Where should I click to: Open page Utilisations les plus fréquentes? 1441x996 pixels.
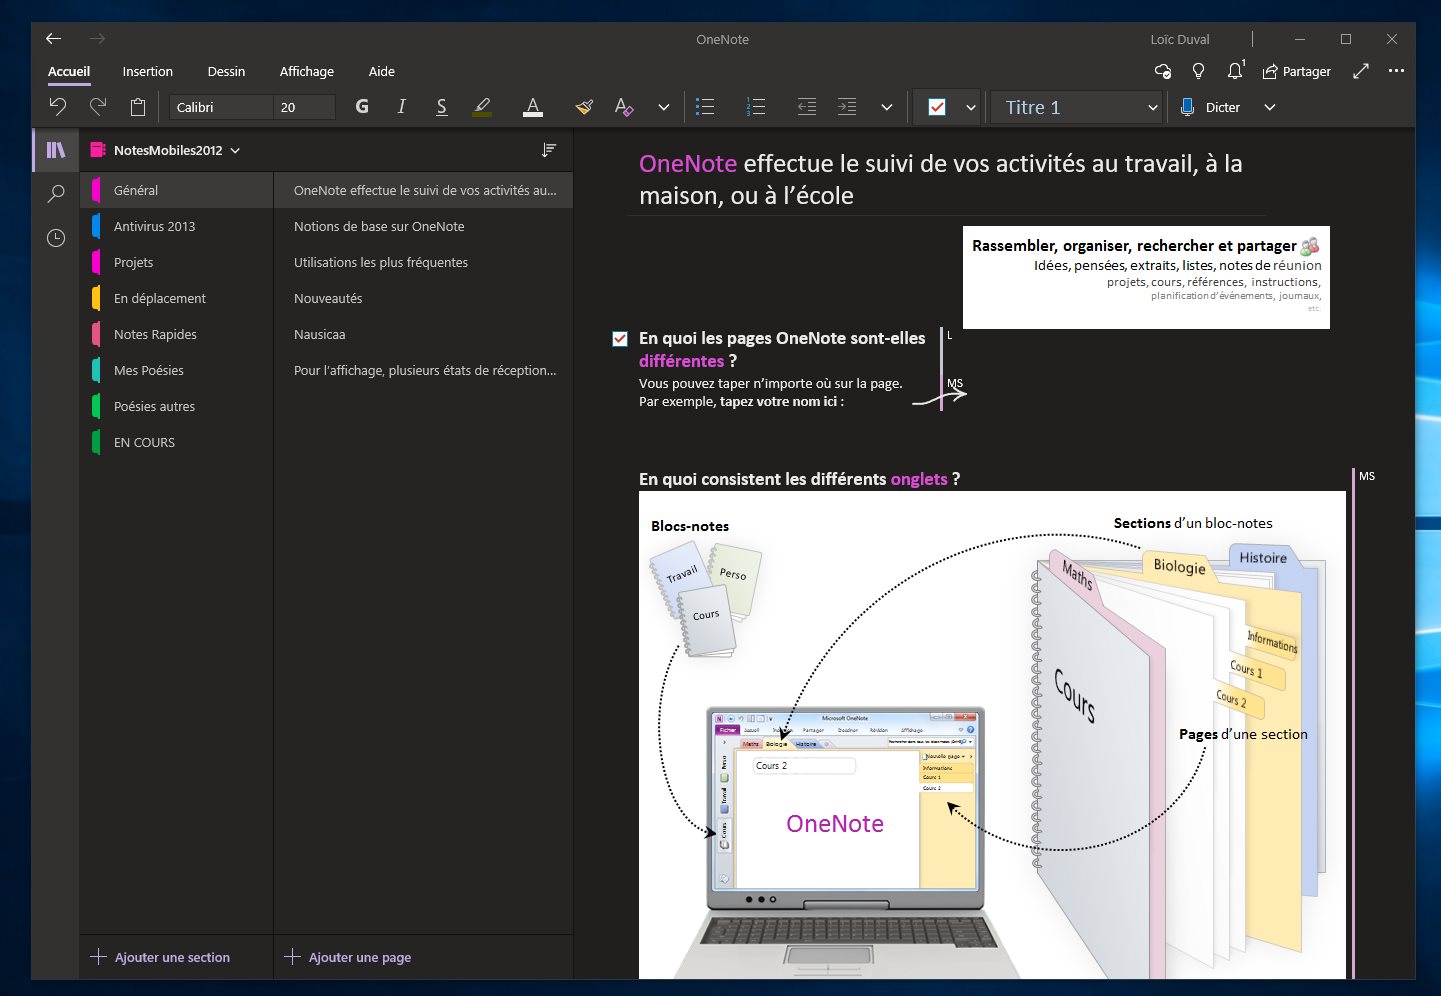424,262
